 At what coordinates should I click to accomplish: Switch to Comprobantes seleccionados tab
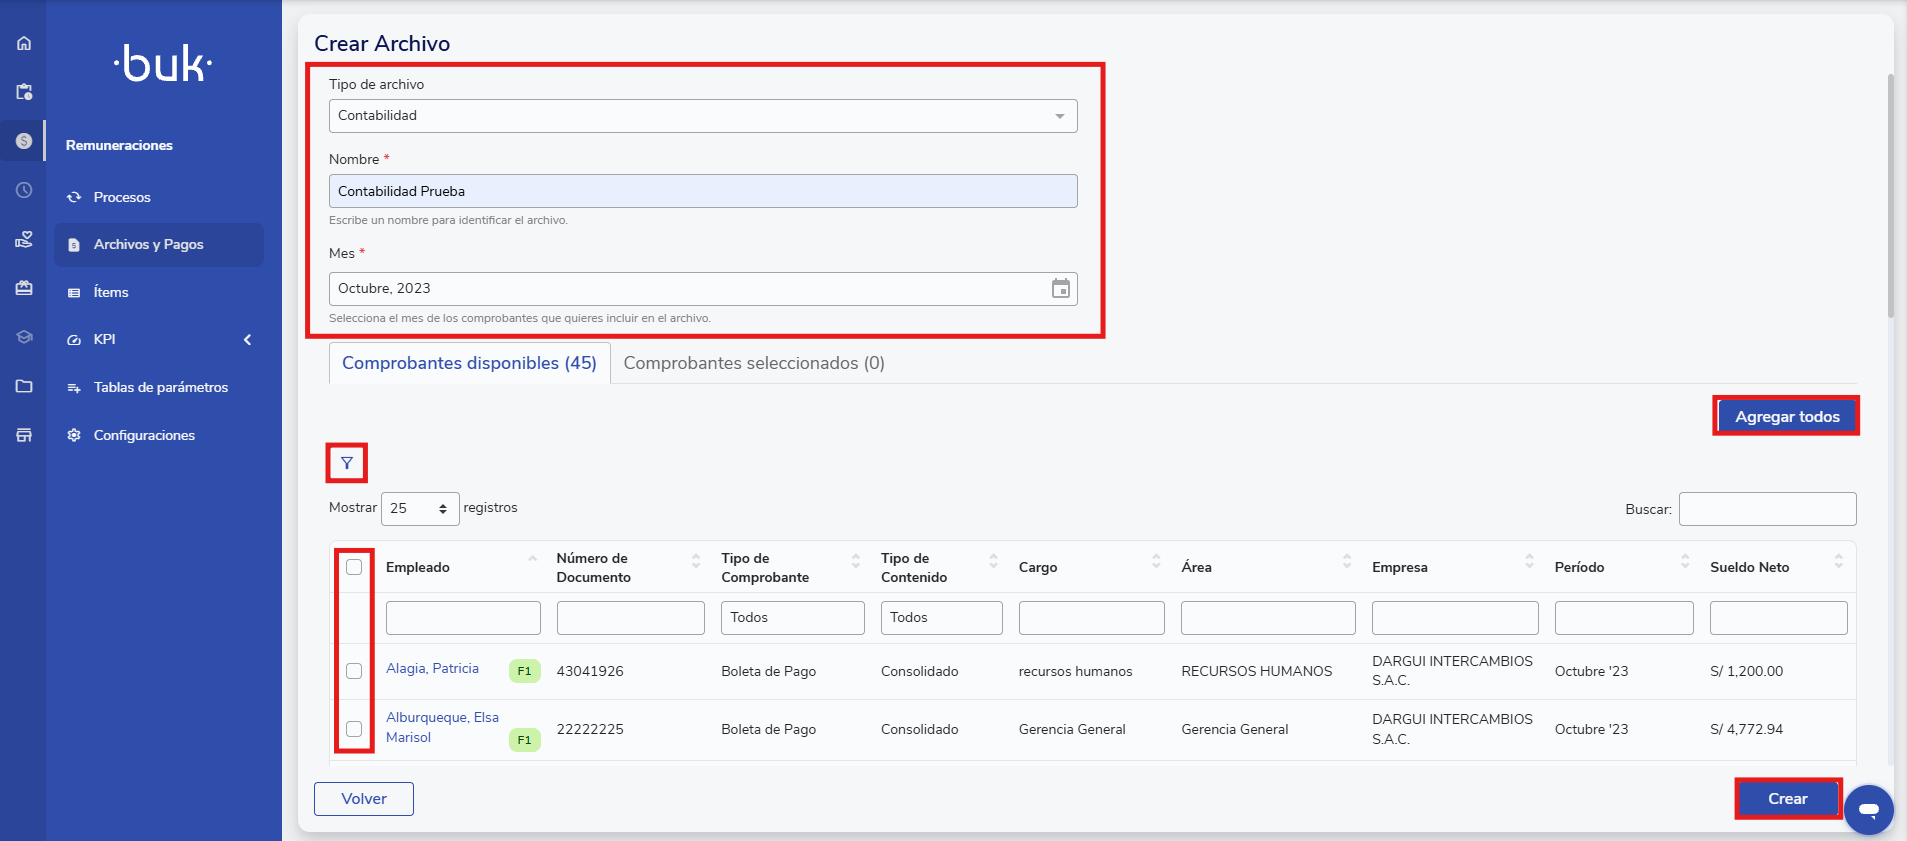click(x=753, y=363)
